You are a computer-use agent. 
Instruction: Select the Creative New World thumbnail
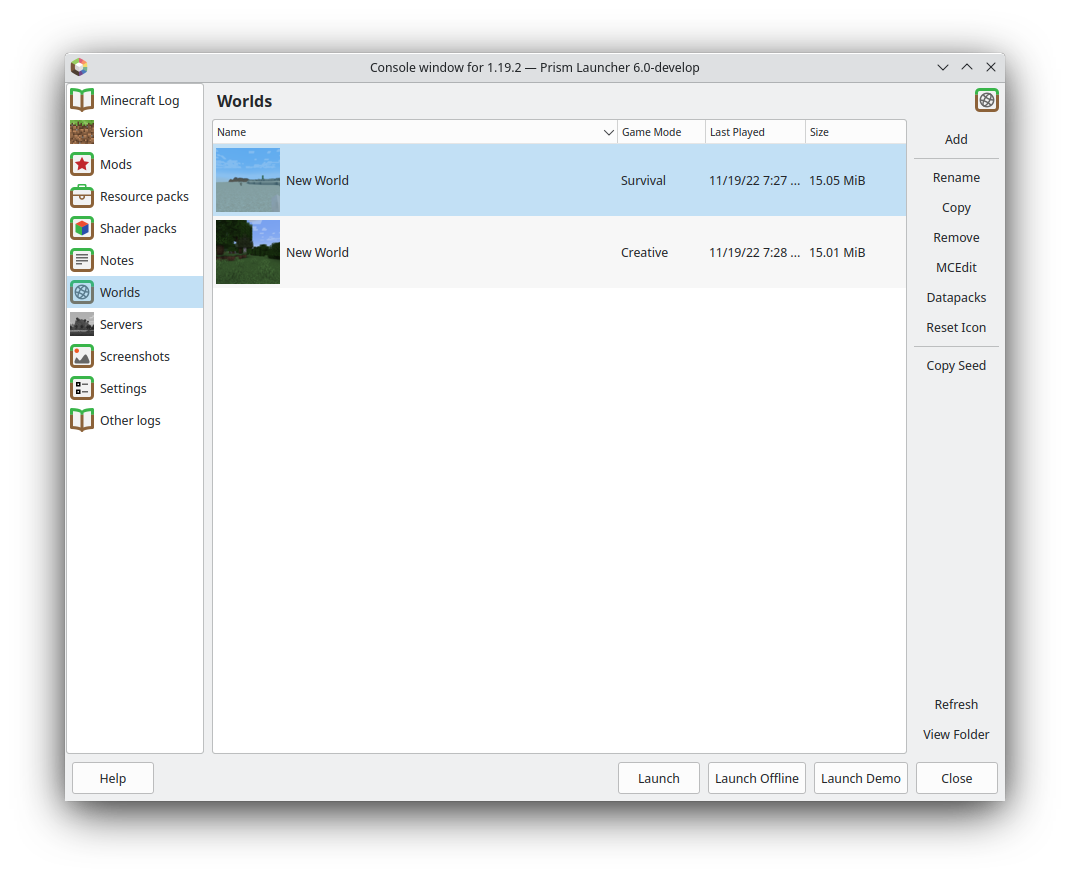tap(248, 252)
